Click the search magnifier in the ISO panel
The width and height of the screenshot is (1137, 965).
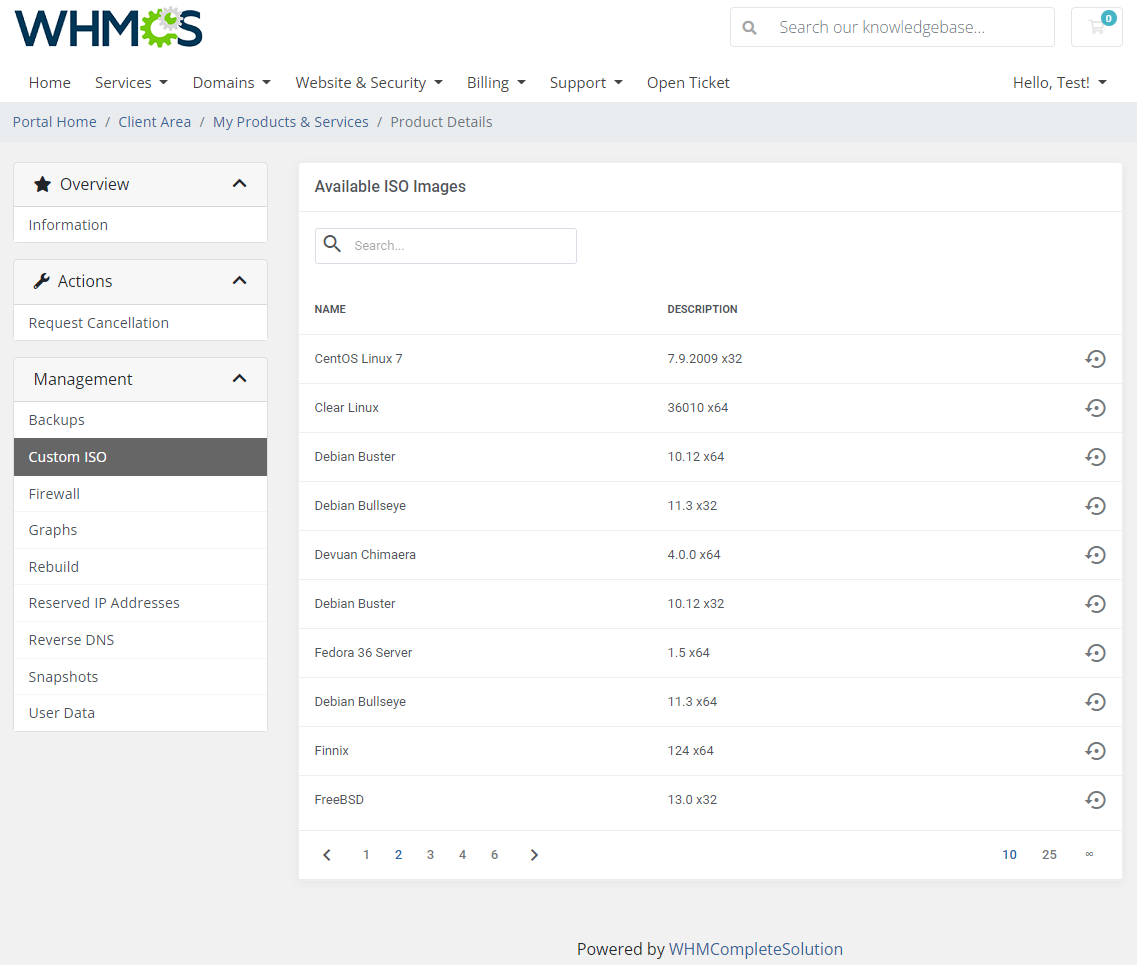point(332,245)
